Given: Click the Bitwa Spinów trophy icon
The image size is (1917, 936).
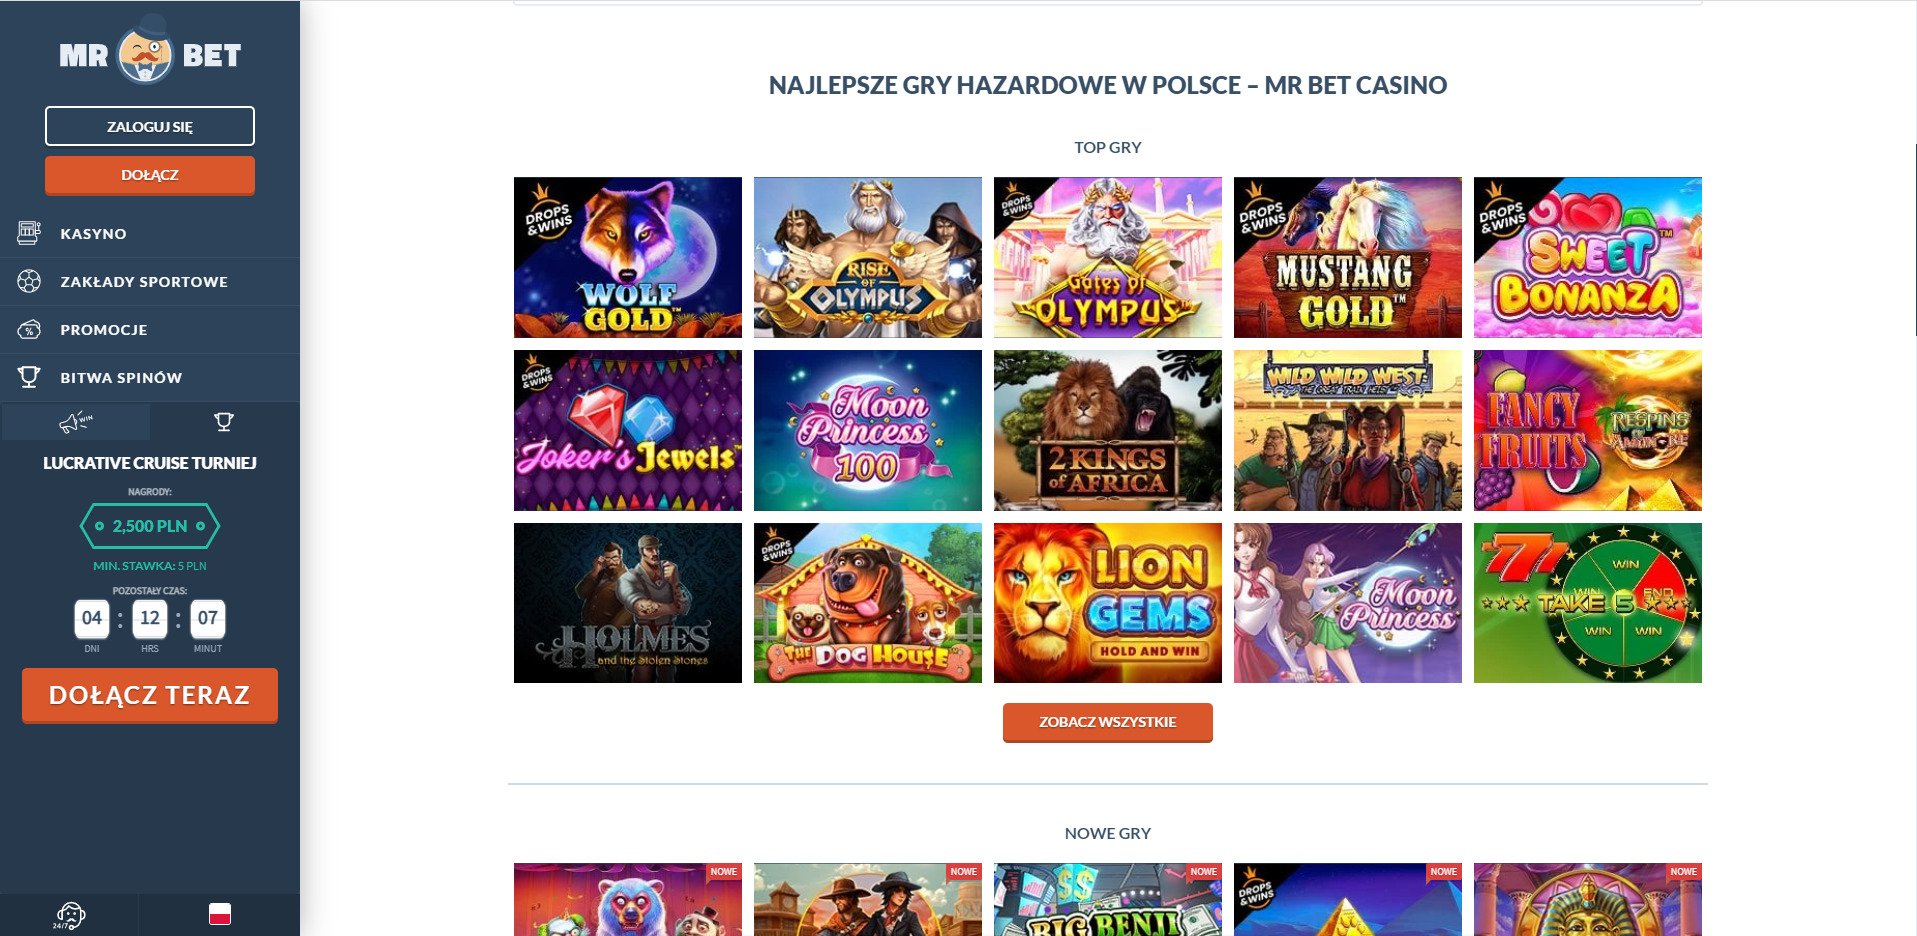Looking at the screenshot, I should click(x=29, y=377).
